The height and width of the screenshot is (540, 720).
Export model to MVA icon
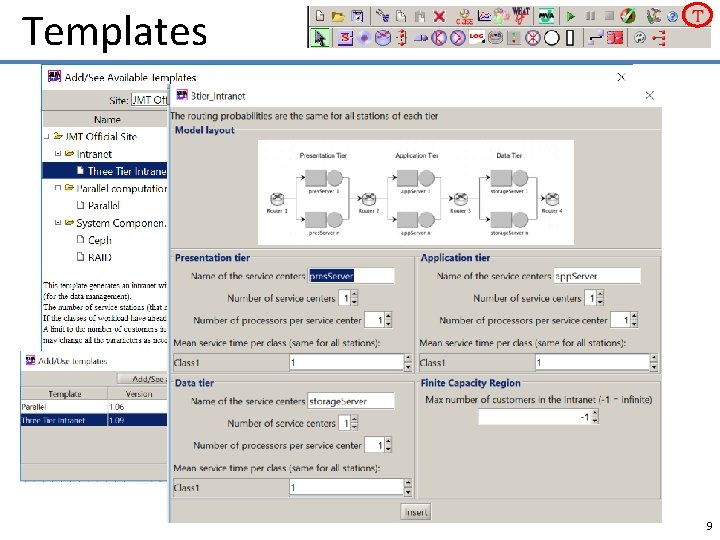click(546, 17)
